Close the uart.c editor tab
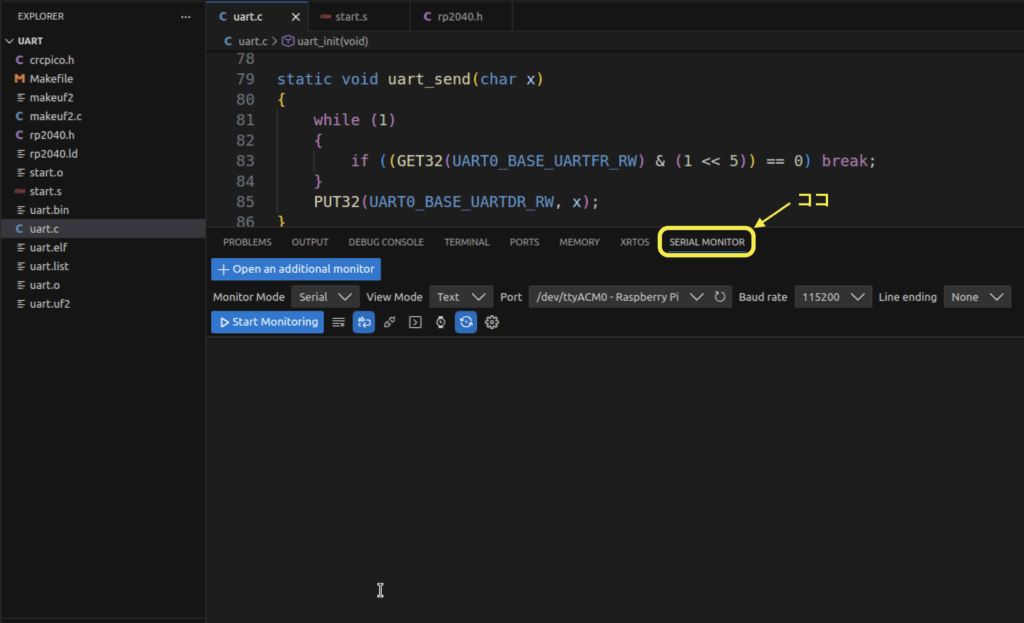 (295, 17)
